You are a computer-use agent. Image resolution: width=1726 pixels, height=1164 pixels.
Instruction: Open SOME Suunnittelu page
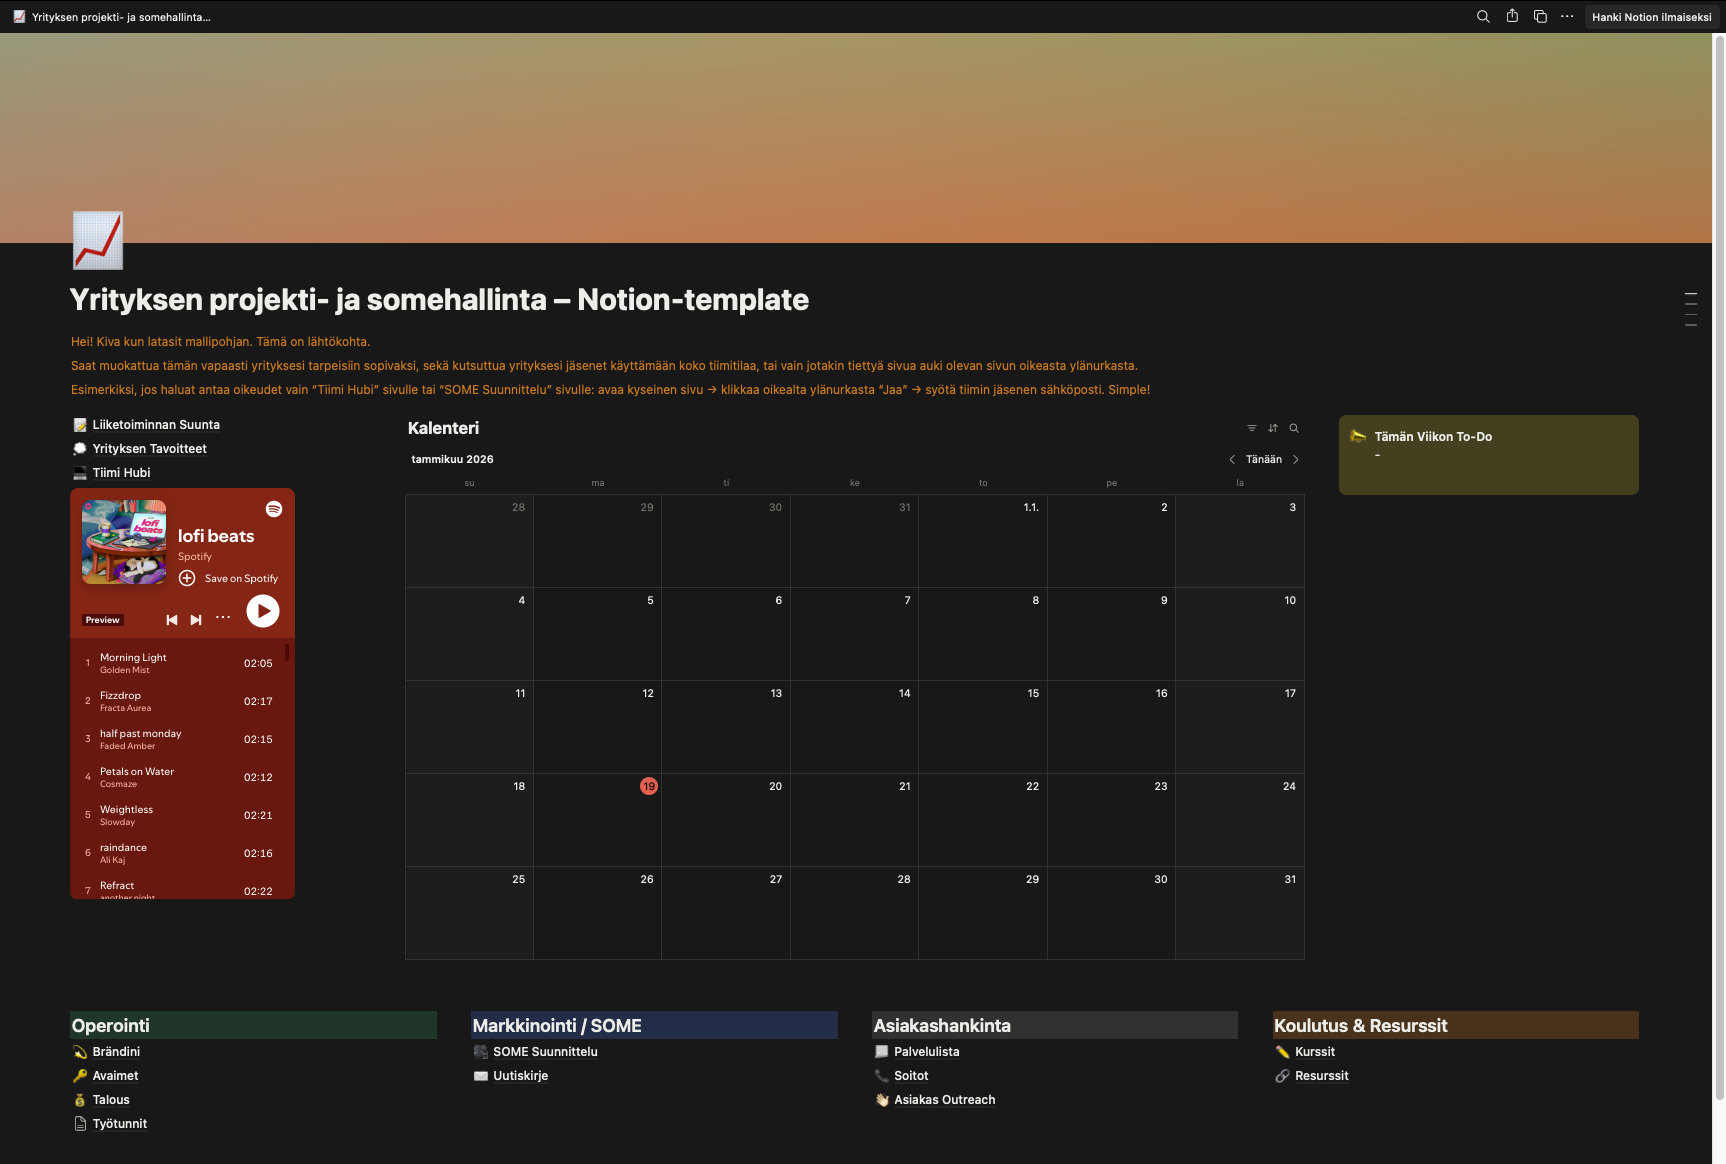tap(535, 1052)
